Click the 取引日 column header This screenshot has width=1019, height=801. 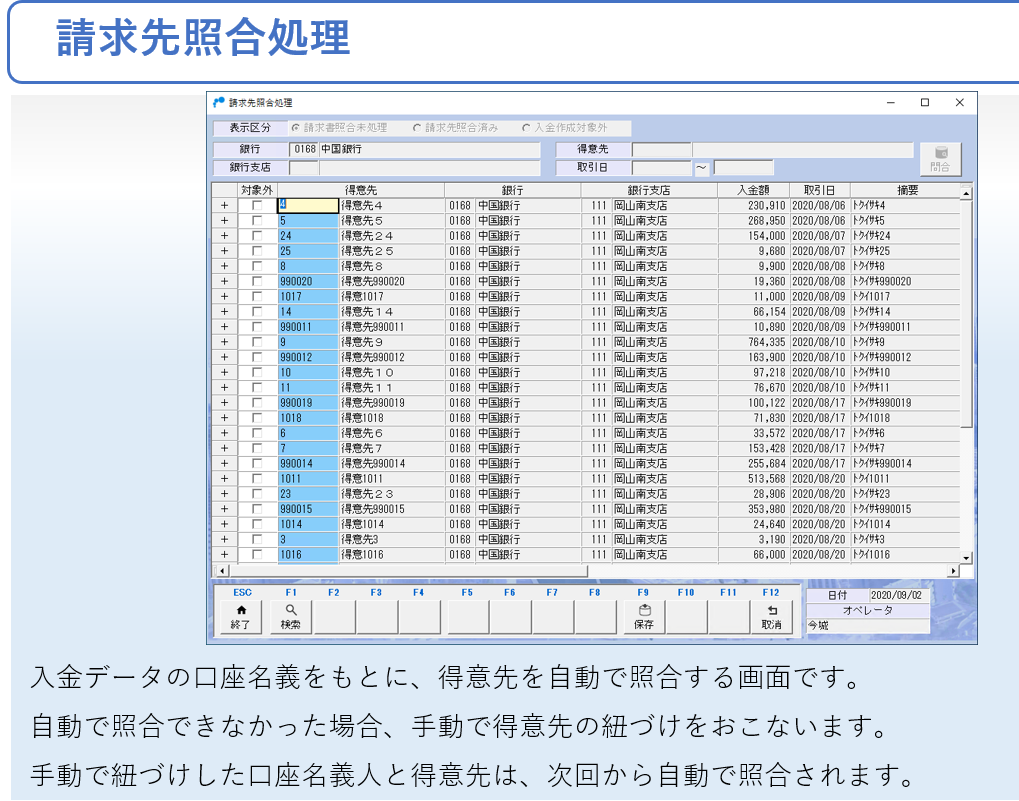click(x=820, y=190)
